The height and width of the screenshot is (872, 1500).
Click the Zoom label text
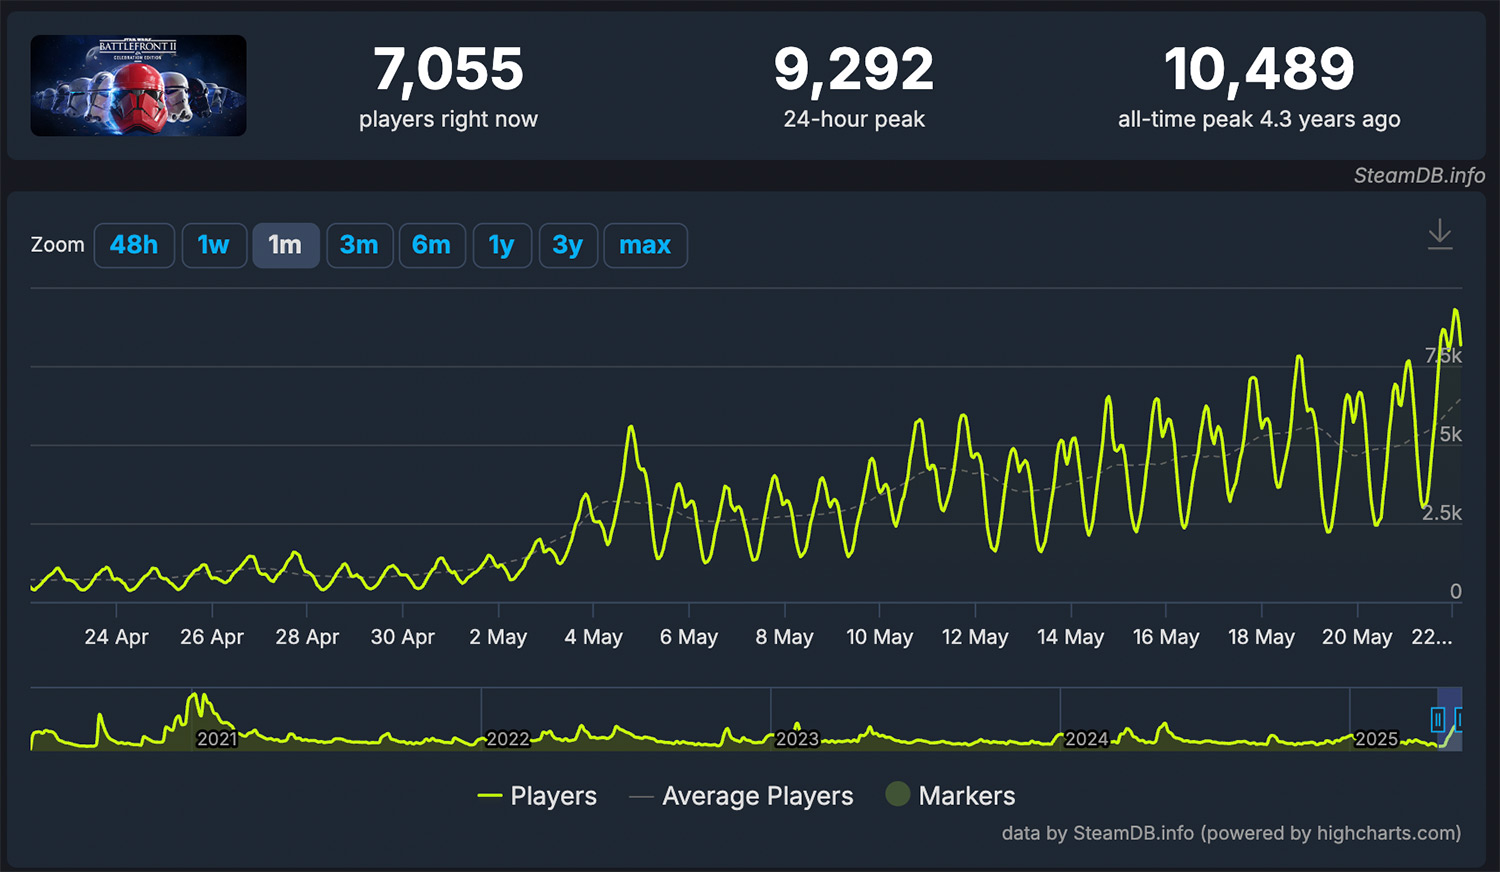58,245
